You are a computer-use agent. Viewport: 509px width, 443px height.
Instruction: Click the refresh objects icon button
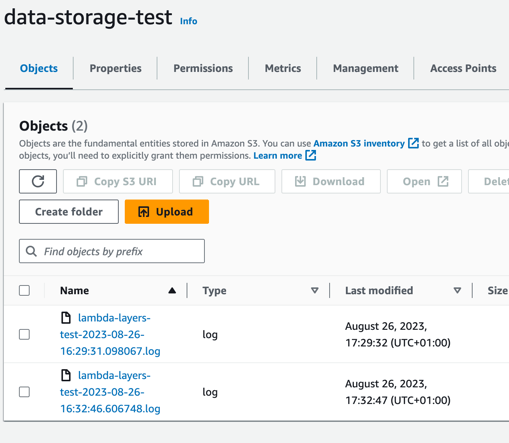click(38, 181)
